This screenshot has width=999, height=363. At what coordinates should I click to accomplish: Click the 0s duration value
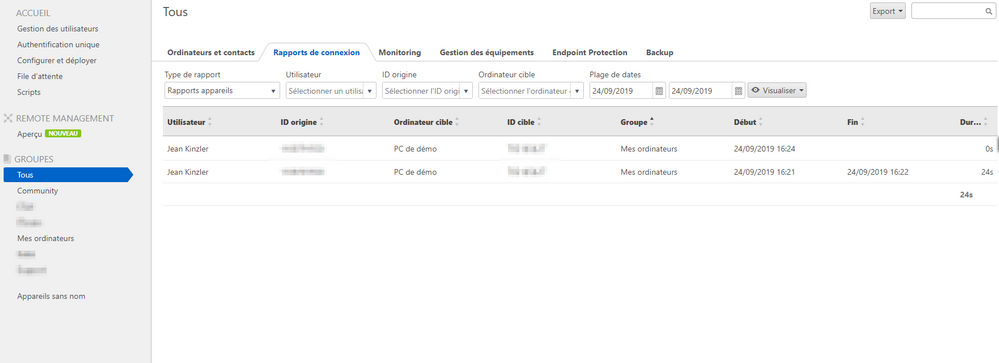pos(988,149)
